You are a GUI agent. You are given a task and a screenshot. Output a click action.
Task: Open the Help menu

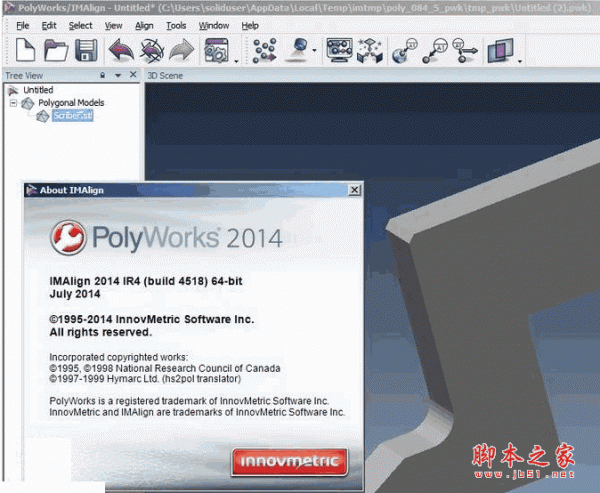(x=250, y=26)
